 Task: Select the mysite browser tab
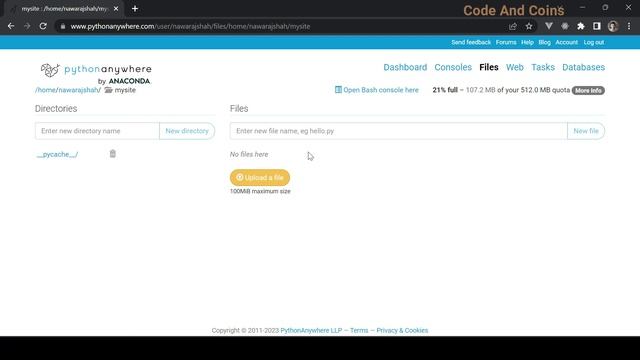[x=63, y=9]
